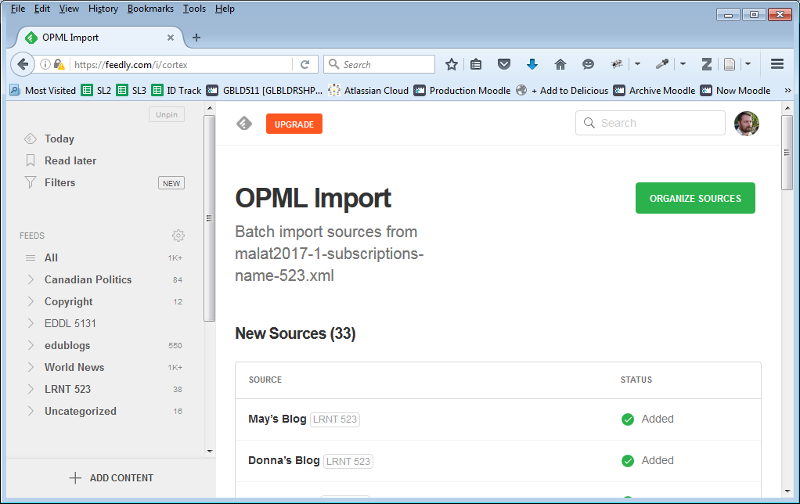Click the ORGANIZE SOURCES button
This screenshot has width=800, height=504.
click(x=695, y=198)
